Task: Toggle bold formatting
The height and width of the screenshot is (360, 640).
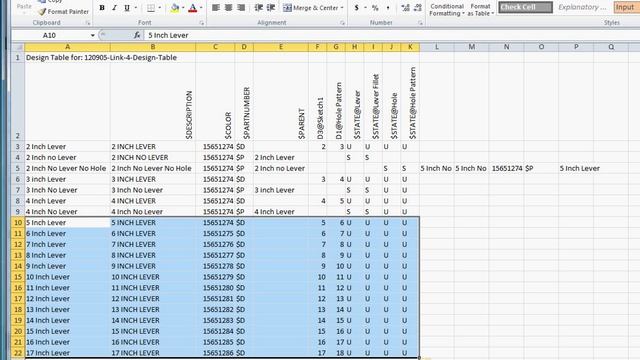Action: tap(102, 8)
